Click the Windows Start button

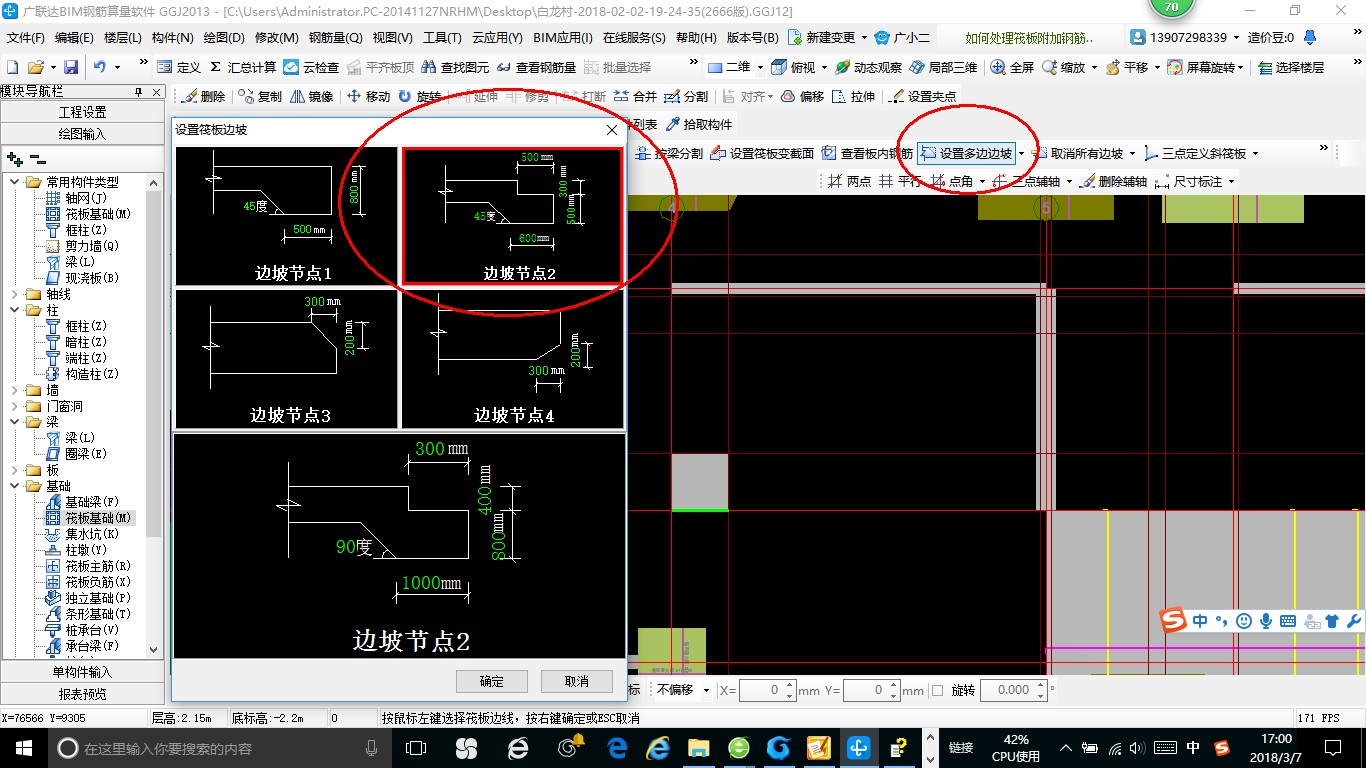tap(22, 747)
